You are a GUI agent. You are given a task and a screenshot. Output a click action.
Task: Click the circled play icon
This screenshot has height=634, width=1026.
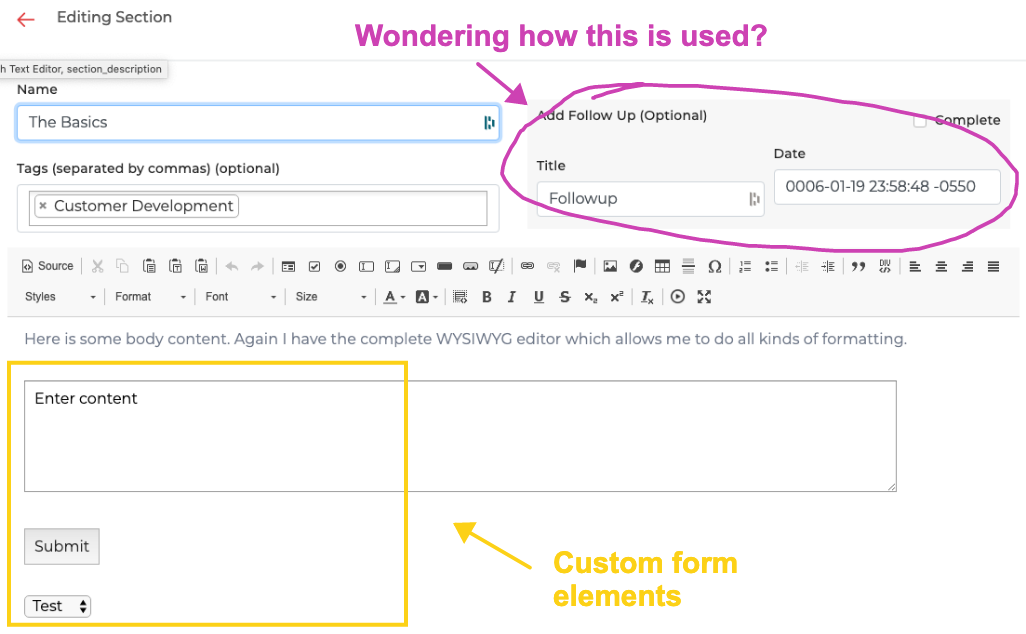pos(678,297)
